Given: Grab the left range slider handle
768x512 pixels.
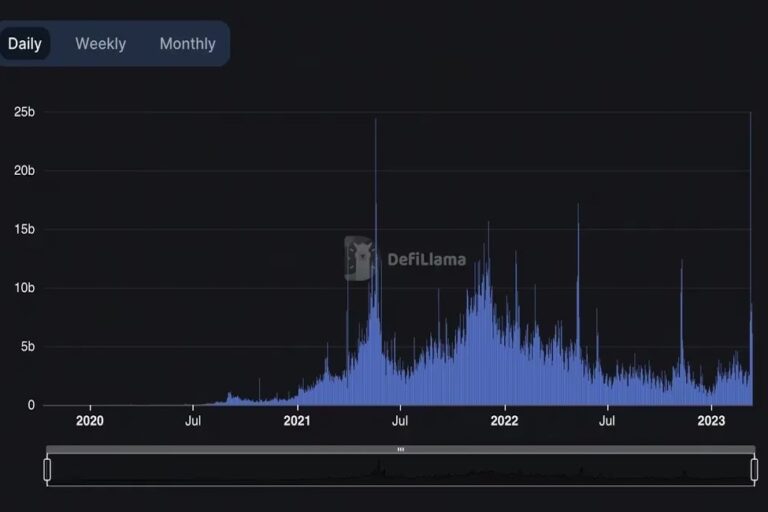Looking at the screenshot, I should pyautogui.click(x=47, y=469).
